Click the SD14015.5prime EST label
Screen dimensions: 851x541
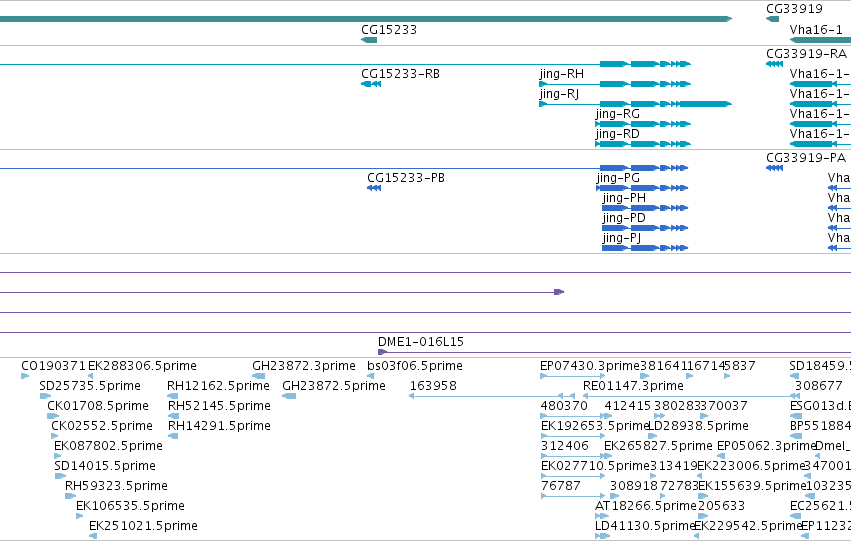point(105,466)
